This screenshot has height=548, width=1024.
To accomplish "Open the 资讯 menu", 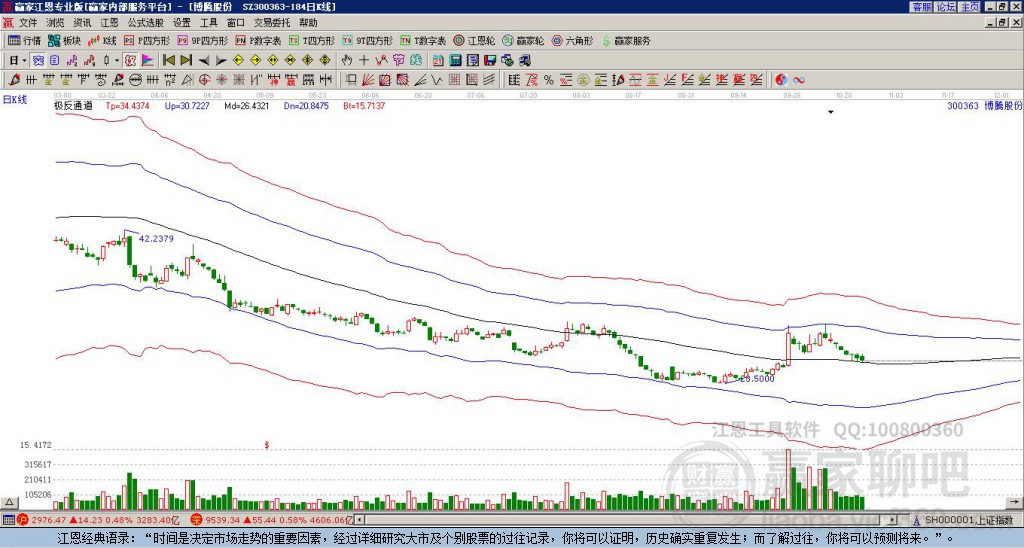I will [82, 23].
